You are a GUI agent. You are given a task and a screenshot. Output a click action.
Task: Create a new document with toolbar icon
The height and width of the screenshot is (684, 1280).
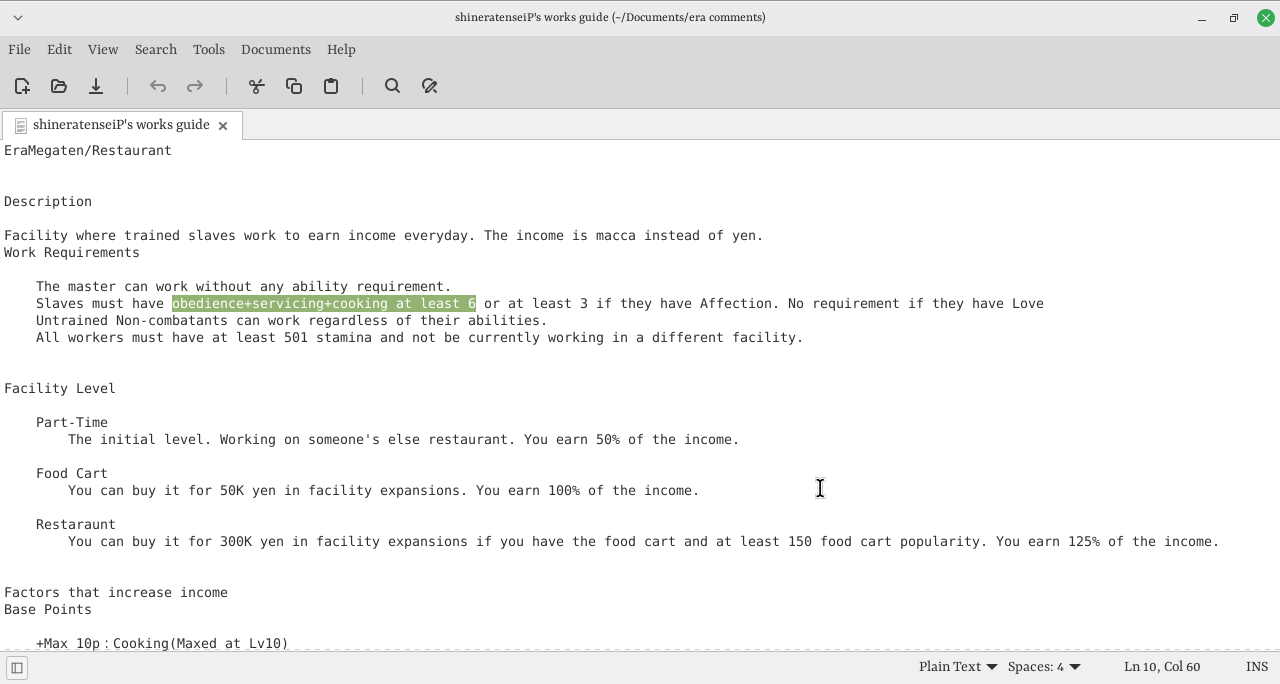pyautogui.click(x=22, y=86)
